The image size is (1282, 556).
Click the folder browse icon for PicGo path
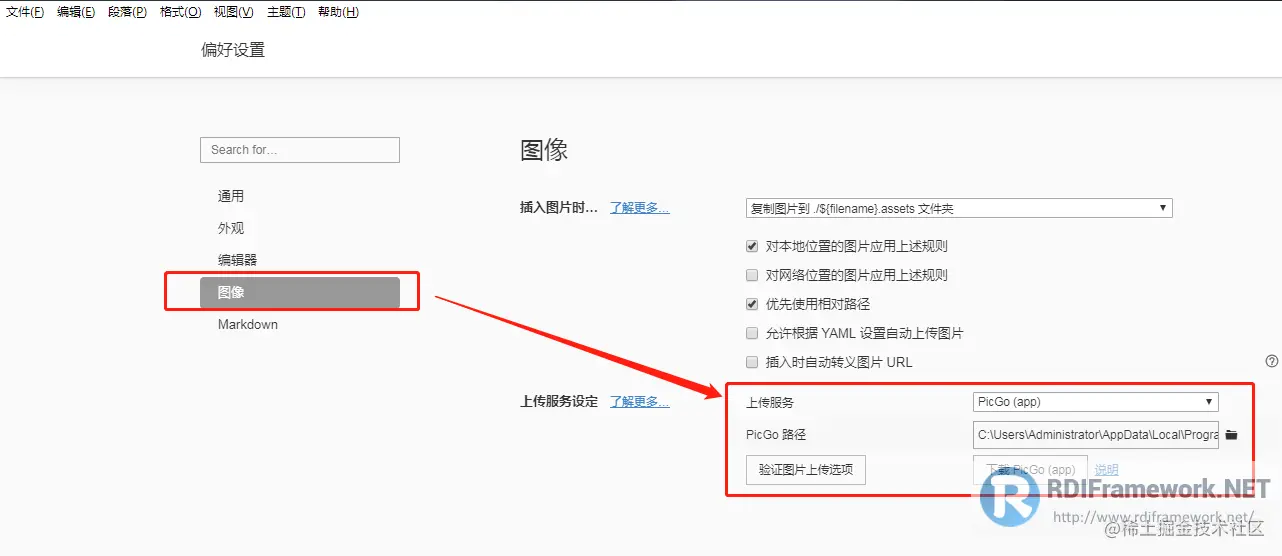click(1231, 435)
